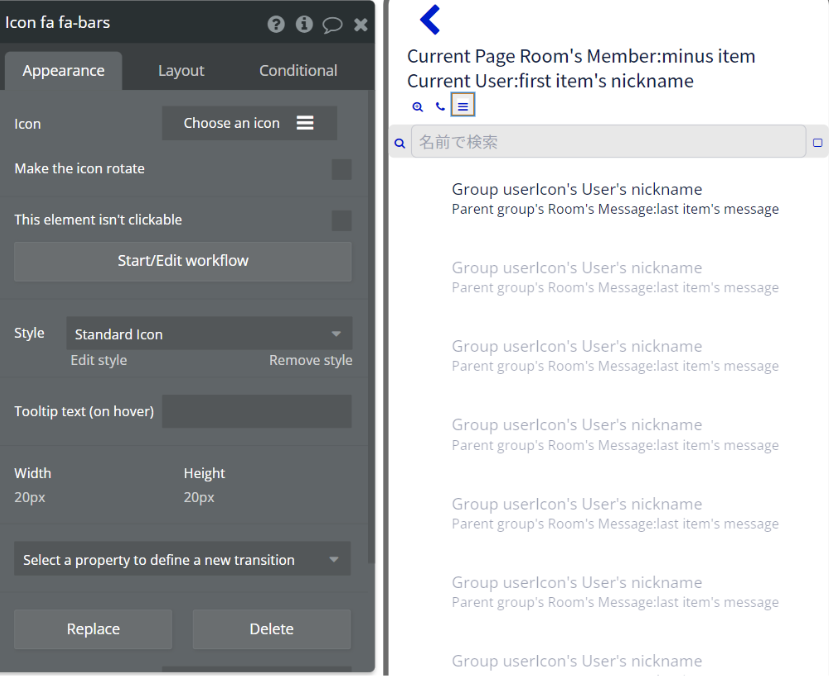Open the element info icon
This screenshot has width=834, height=676.
304,24
